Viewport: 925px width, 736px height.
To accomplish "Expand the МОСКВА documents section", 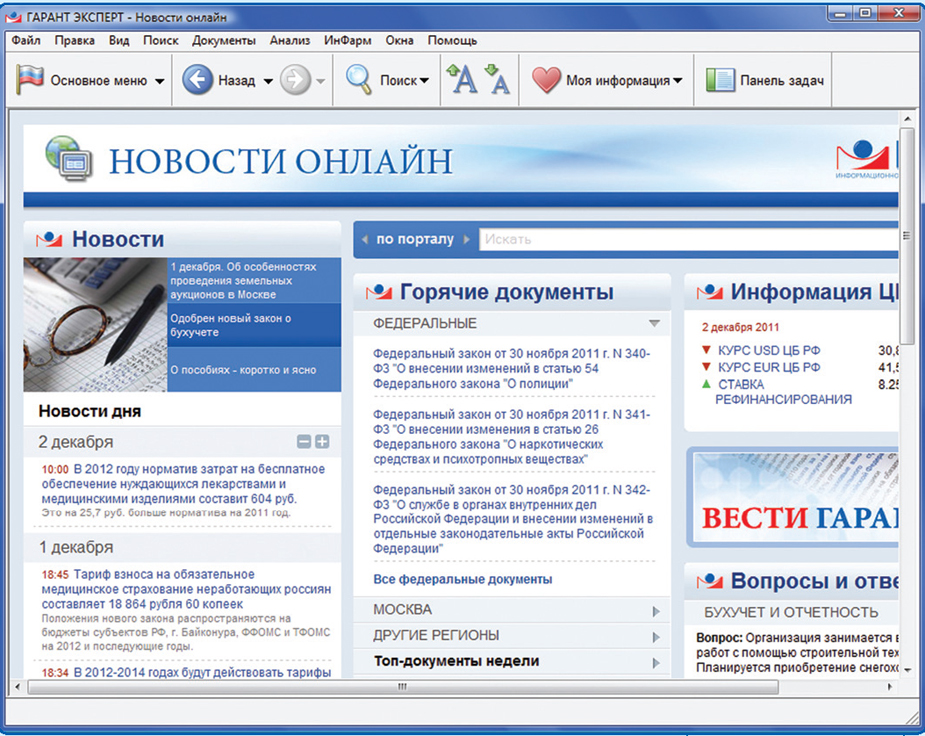I will tap(656, 610).
